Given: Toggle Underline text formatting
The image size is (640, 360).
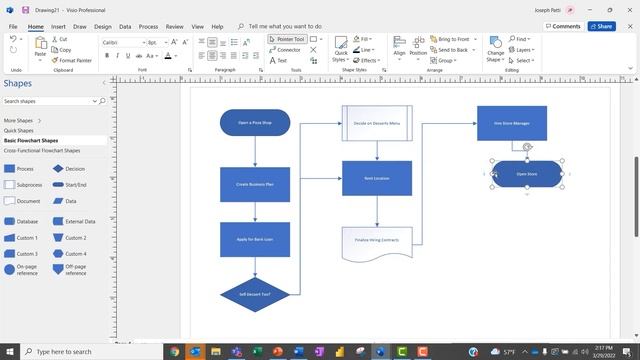Looking at the screenshot, I should pos(128,56).
